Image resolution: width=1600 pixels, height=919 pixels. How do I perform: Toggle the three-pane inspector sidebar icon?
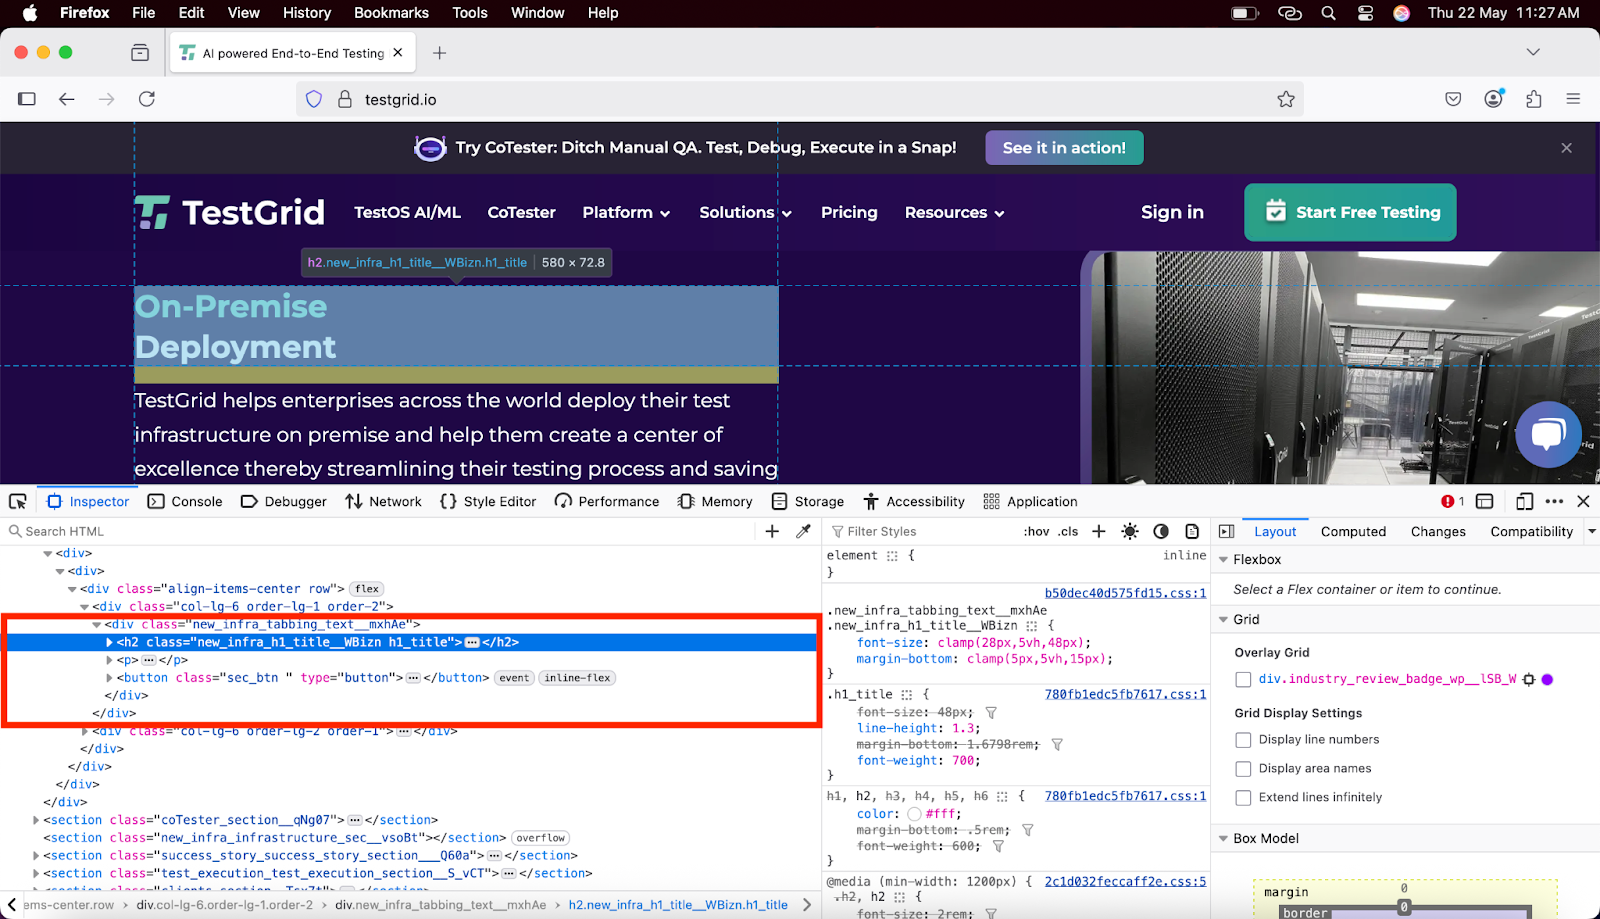pos(1227,531)
